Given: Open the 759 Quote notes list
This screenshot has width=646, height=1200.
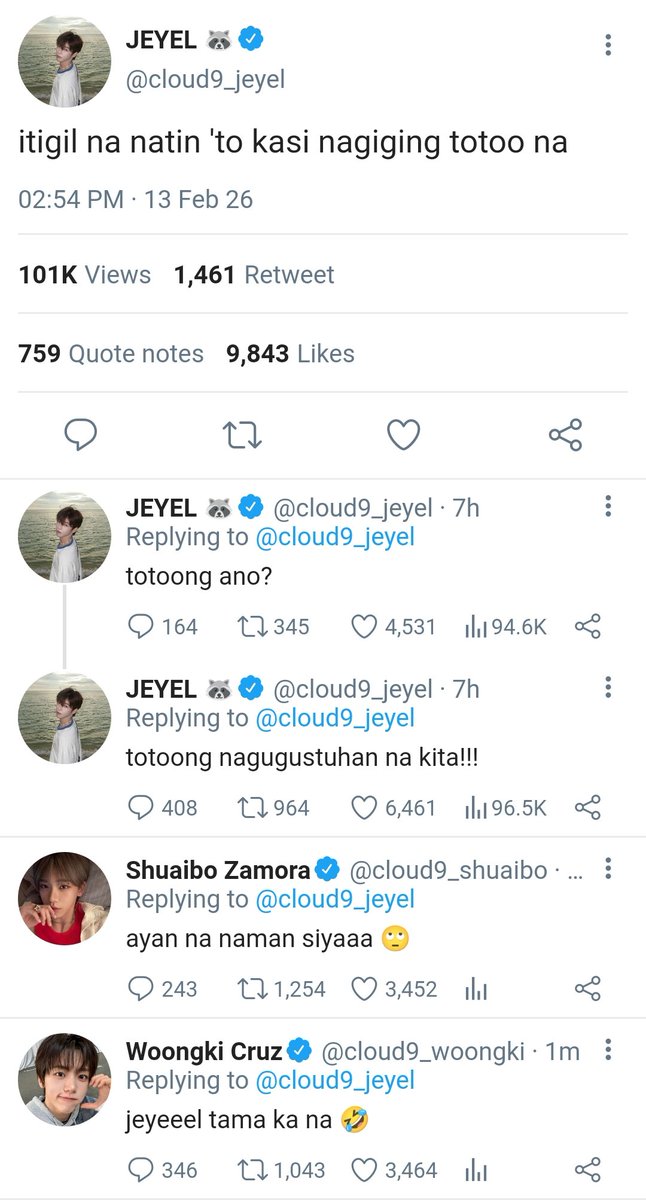Looking at the screenshot, I should (x=111, y=353).
